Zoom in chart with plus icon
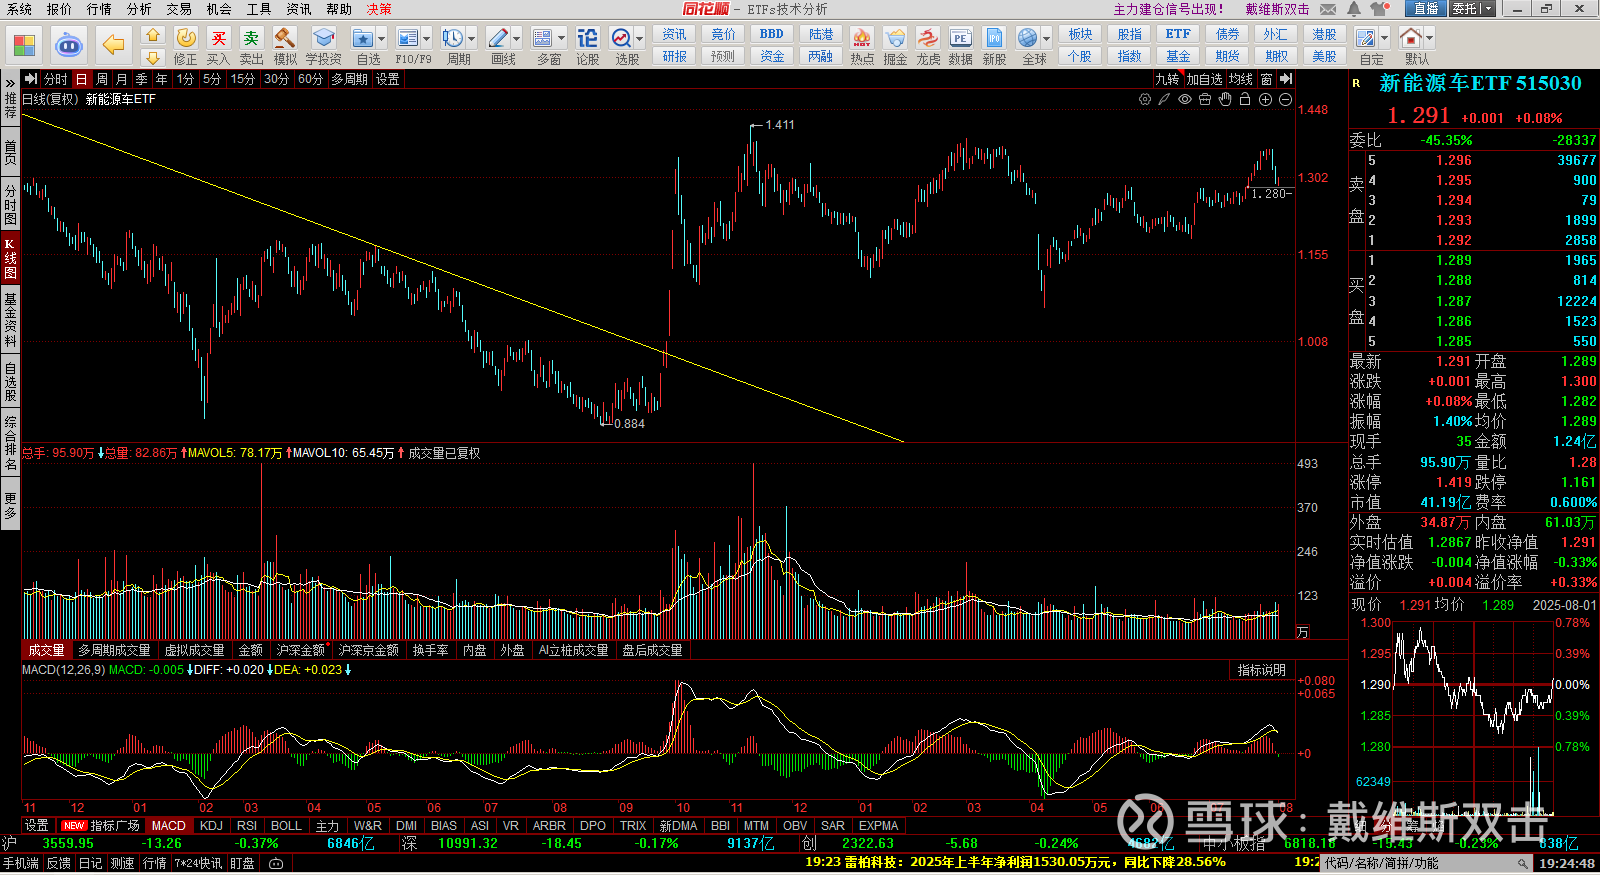This screenshot has height=875, width=1600. click(x=1265, y=99)
